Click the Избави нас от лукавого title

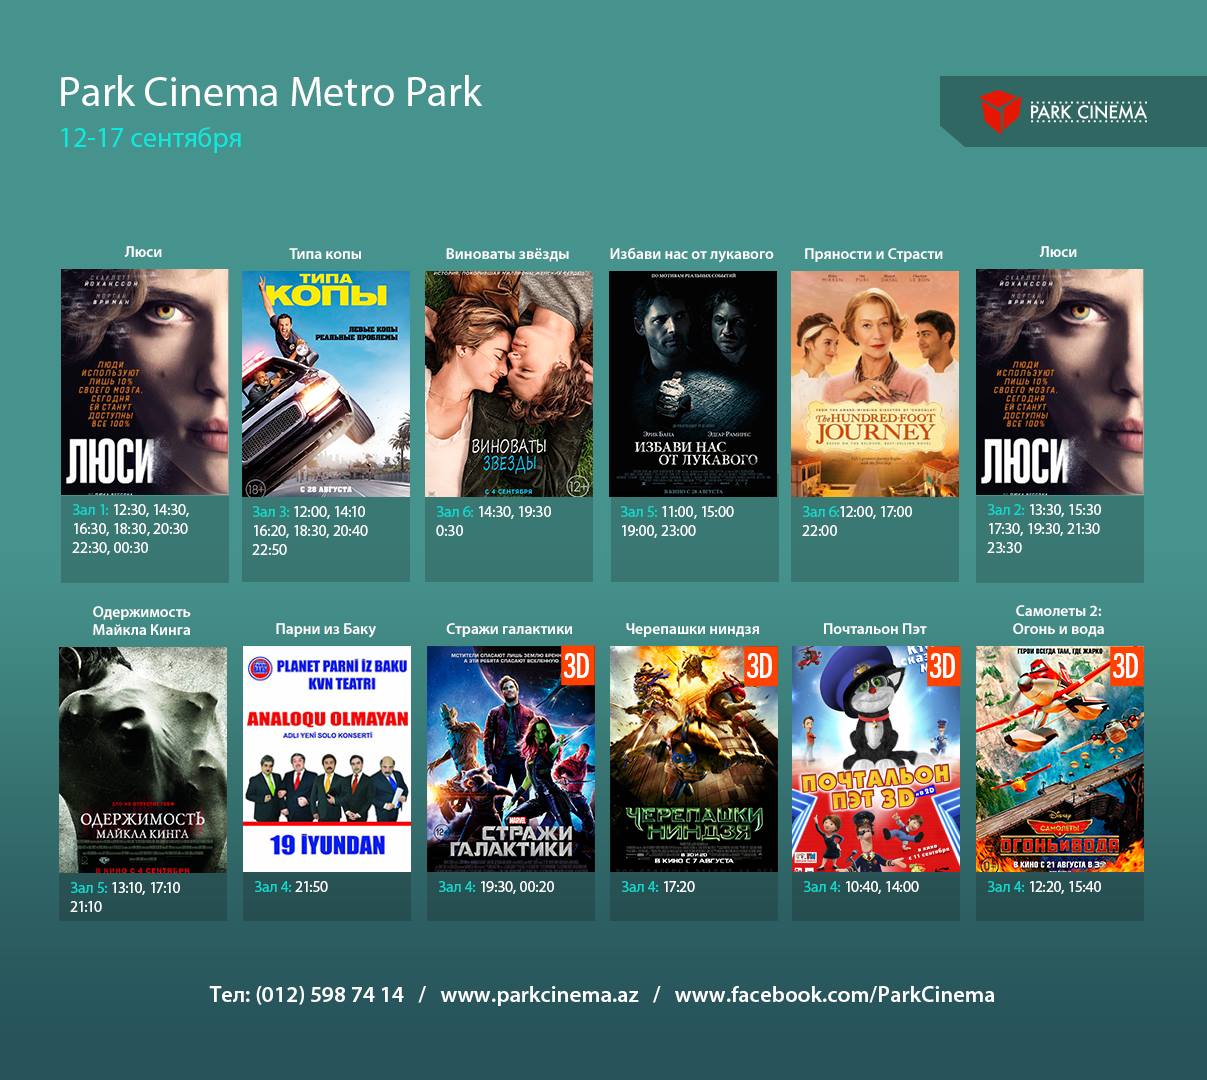point(692,254)
